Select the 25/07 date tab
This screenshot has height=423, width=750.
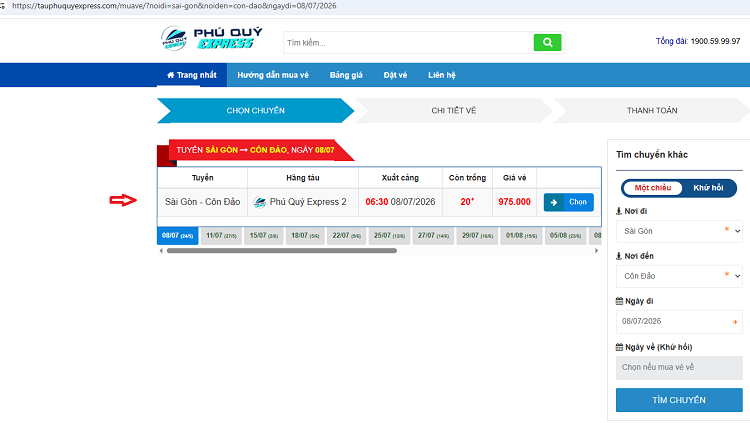389,236
